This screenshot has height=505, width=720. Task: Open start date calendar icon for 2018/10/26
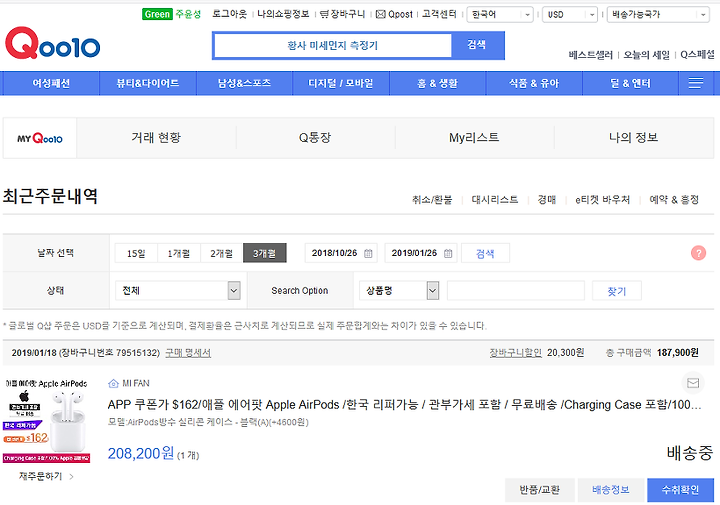click(368, 253)
